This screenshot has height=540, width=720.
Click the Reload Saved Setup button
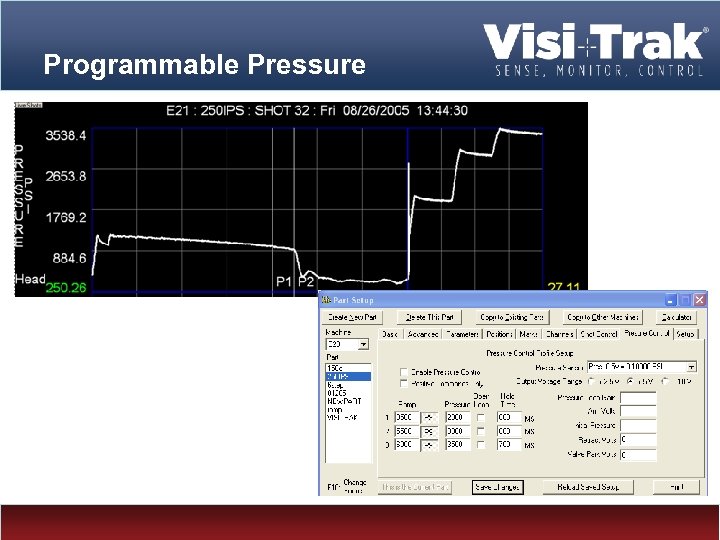[588, 487]
